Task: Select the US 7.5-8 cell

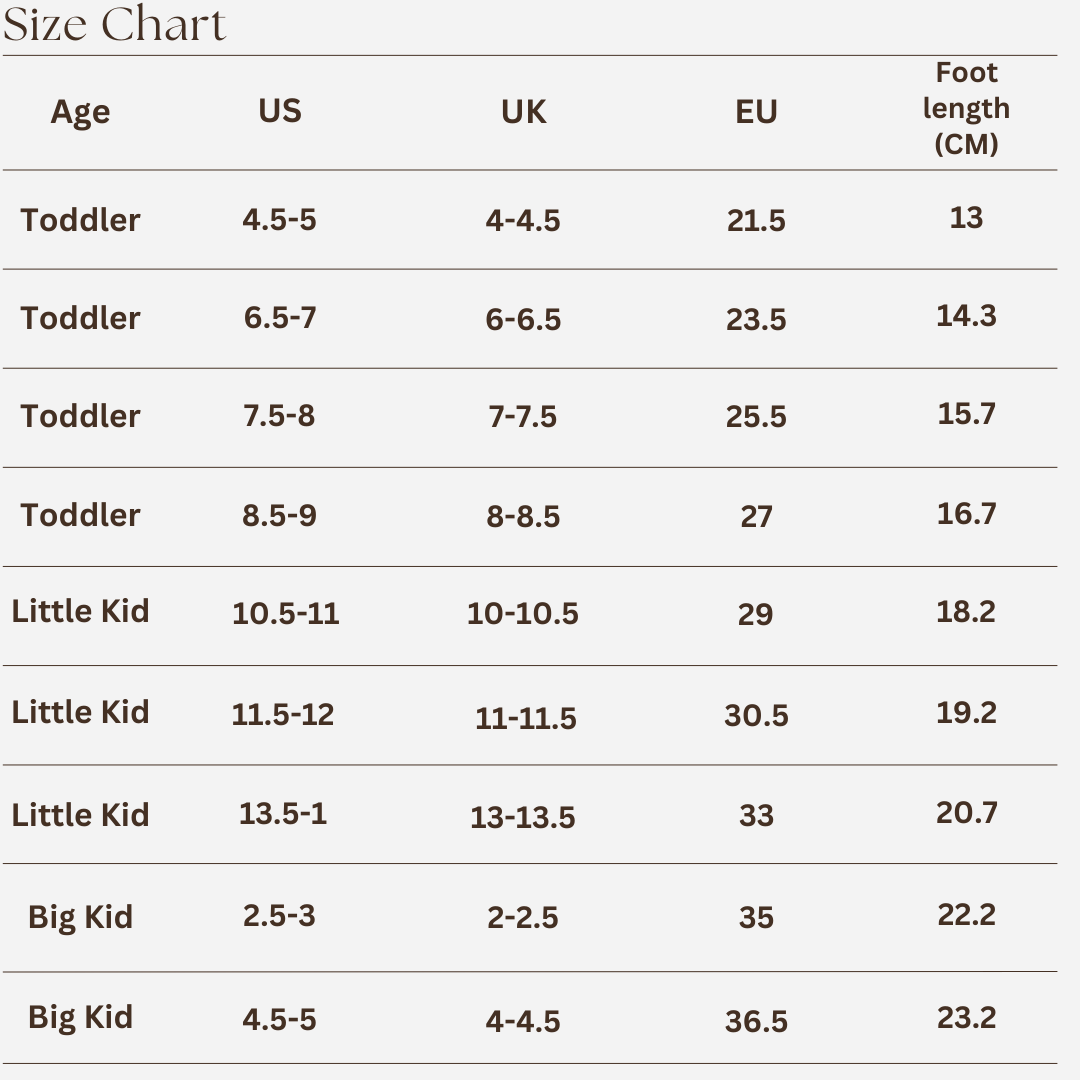Action: 279,416
